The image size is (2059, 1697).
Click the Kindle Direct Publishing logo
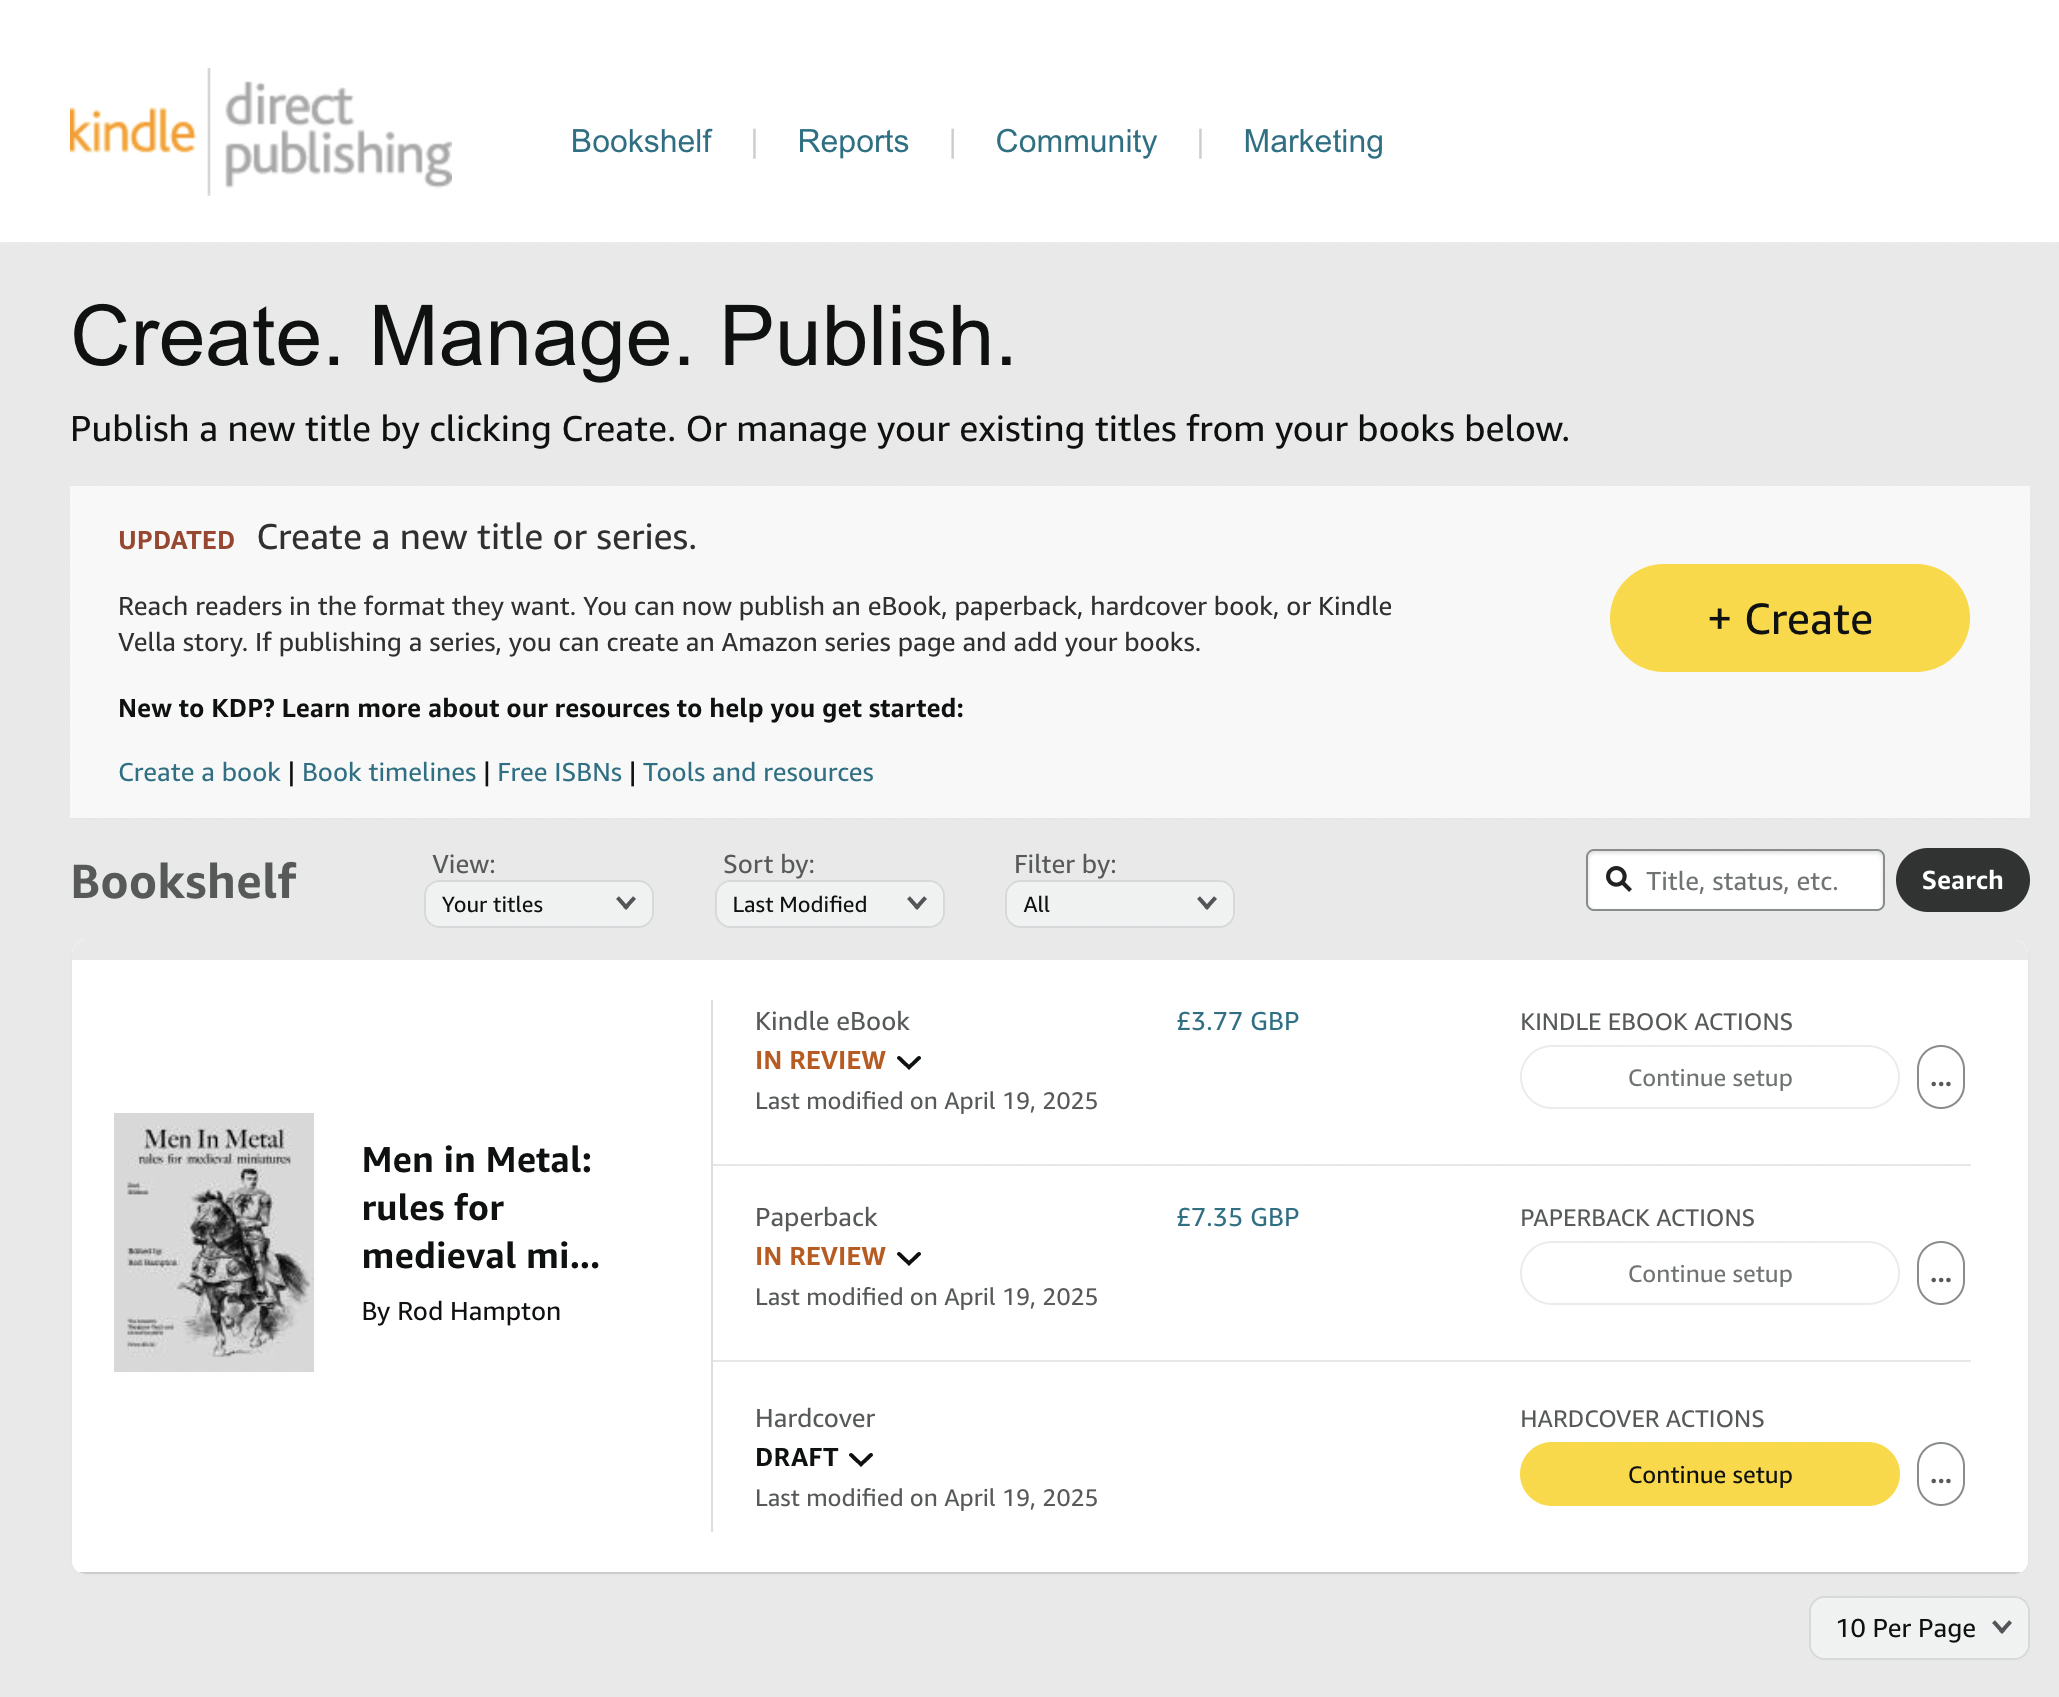coord(260,133)
